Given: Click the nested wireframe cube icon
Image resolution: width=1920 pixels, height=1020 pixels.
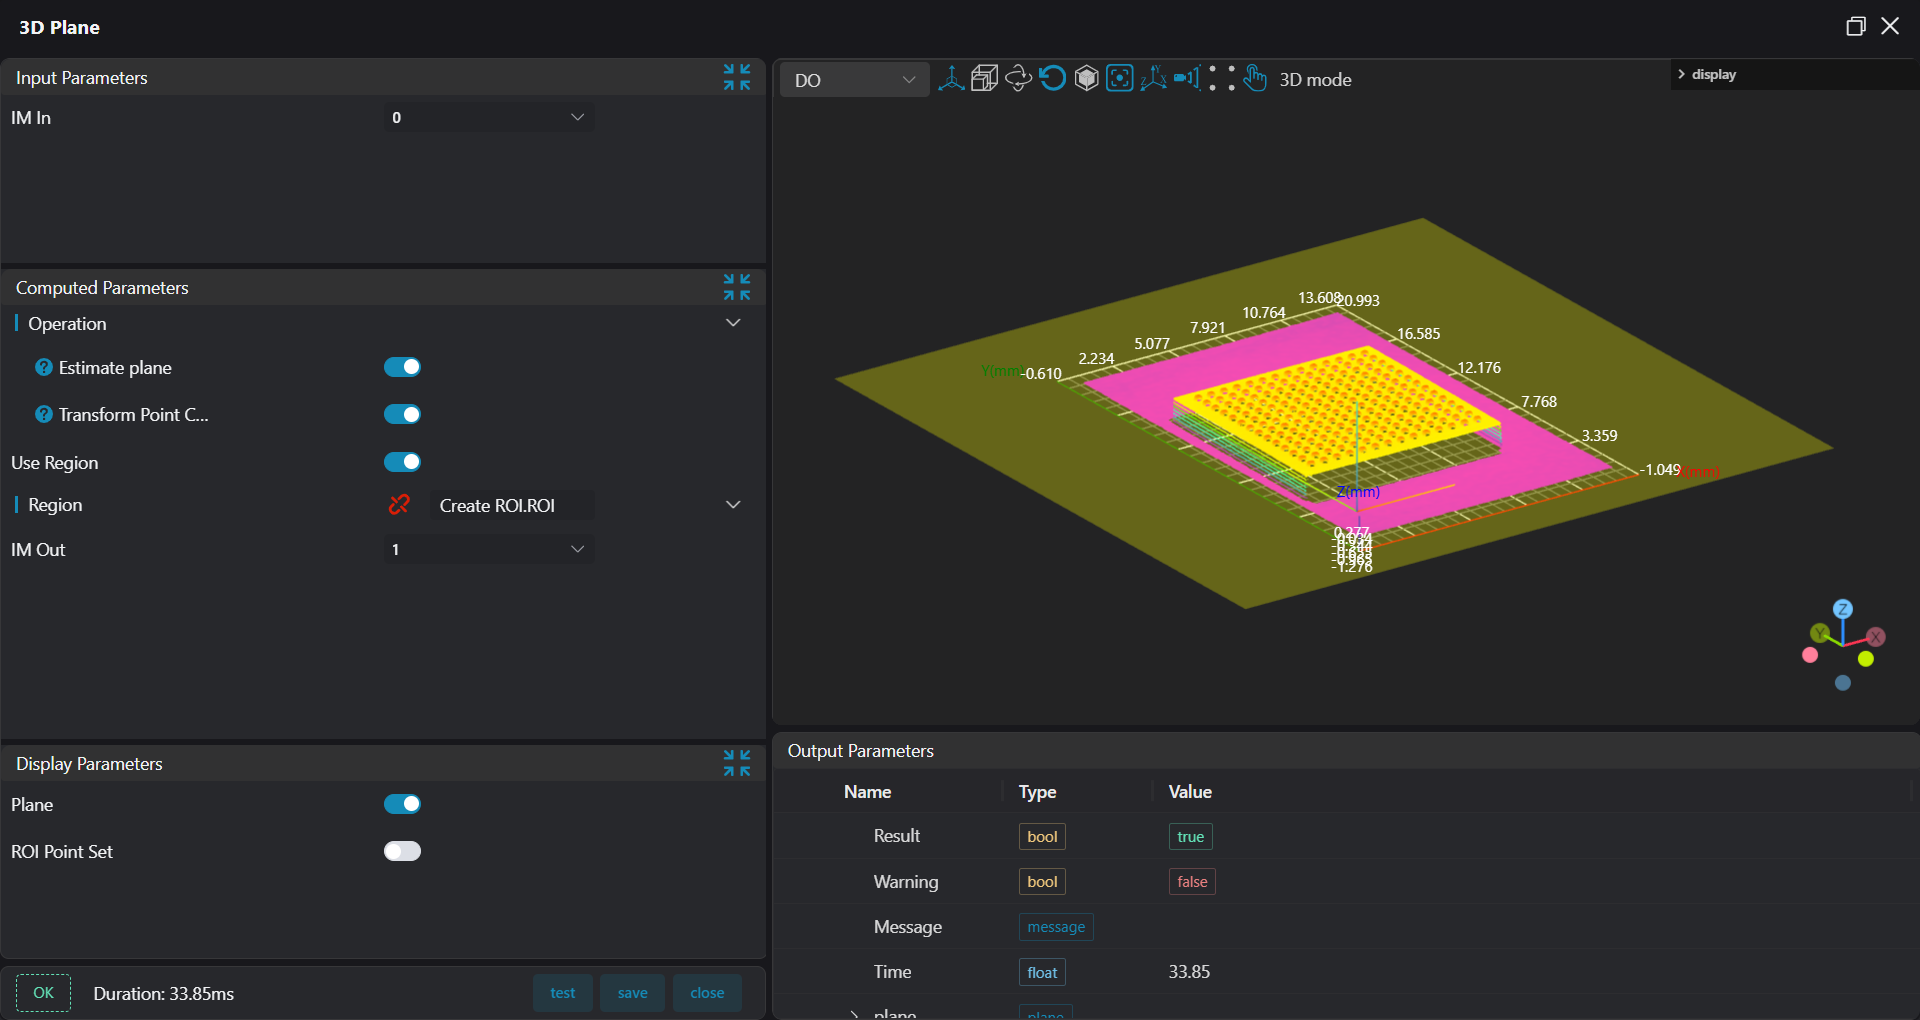Looking at the screenshot, I should click(x=985, y=79).
